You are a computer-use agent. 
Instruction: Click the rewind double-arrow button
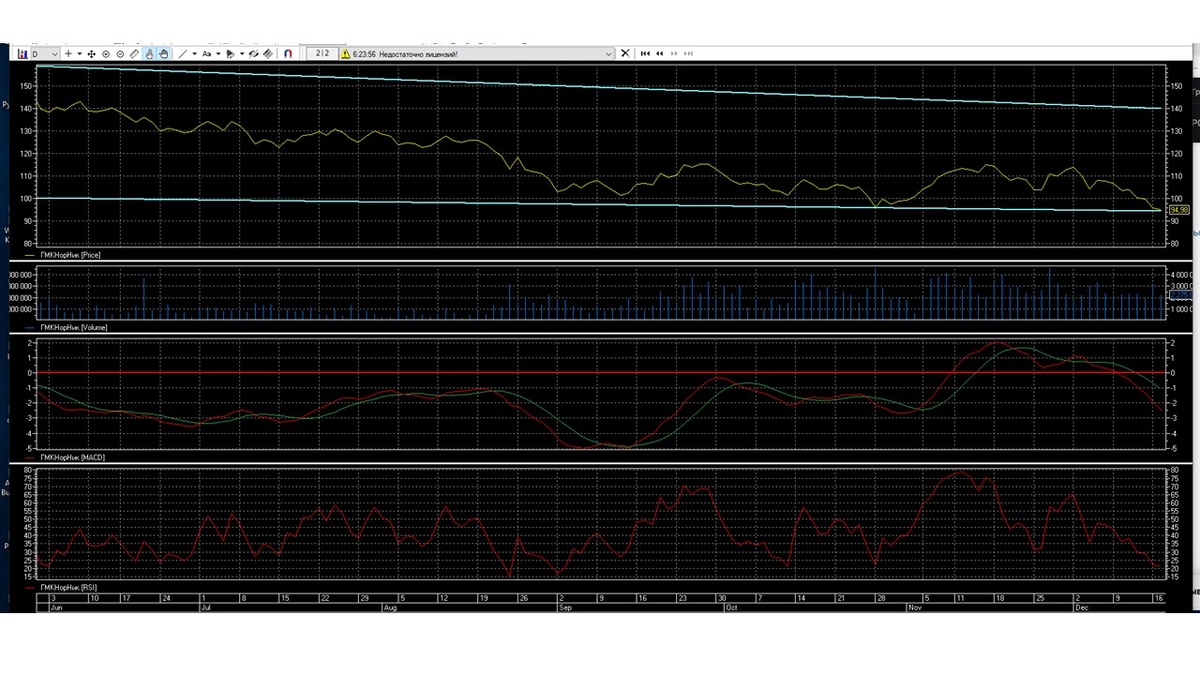coord(659,53)
